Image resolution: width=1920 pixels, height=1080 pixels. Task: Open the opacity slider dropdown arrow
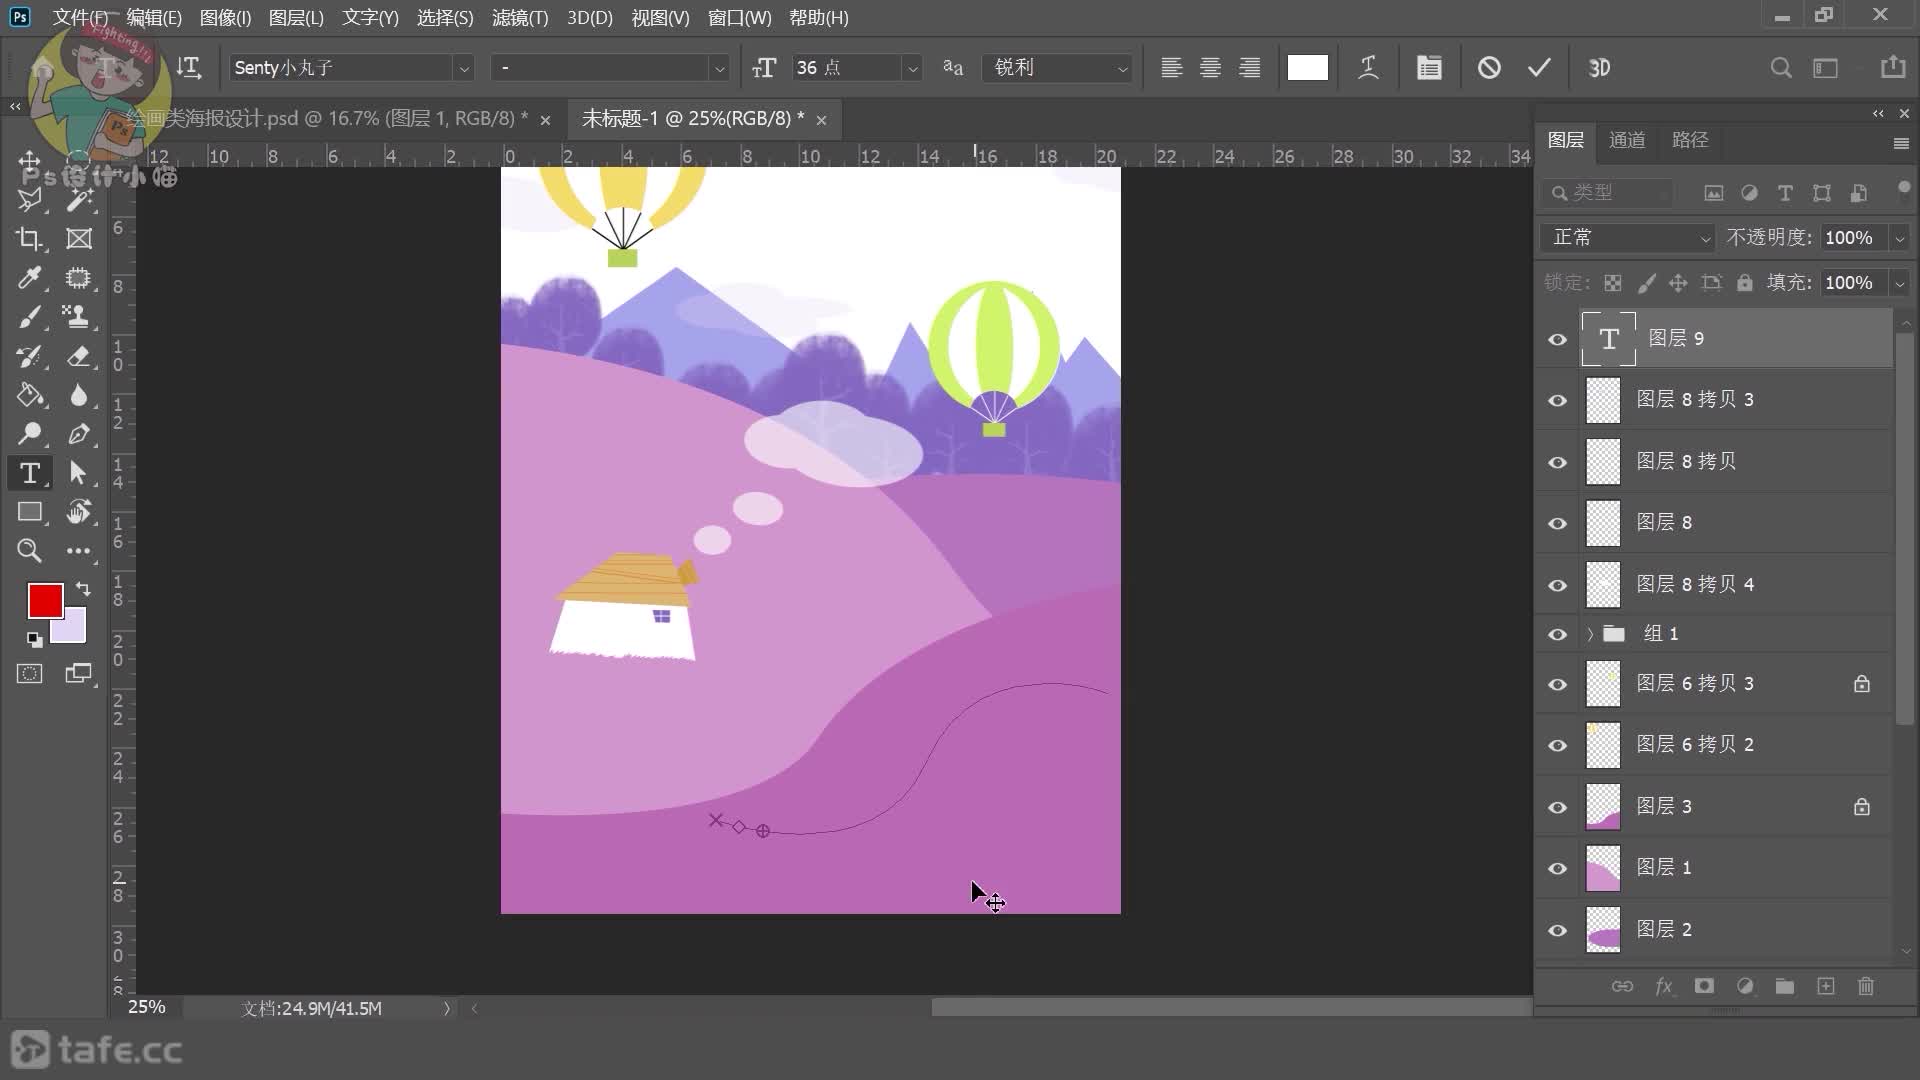pos(1899,238)
